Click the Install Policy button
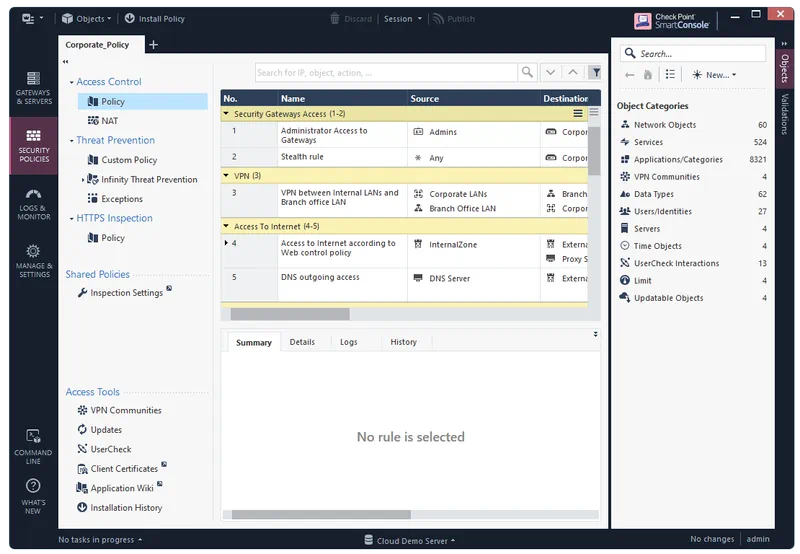 [153, 18]
